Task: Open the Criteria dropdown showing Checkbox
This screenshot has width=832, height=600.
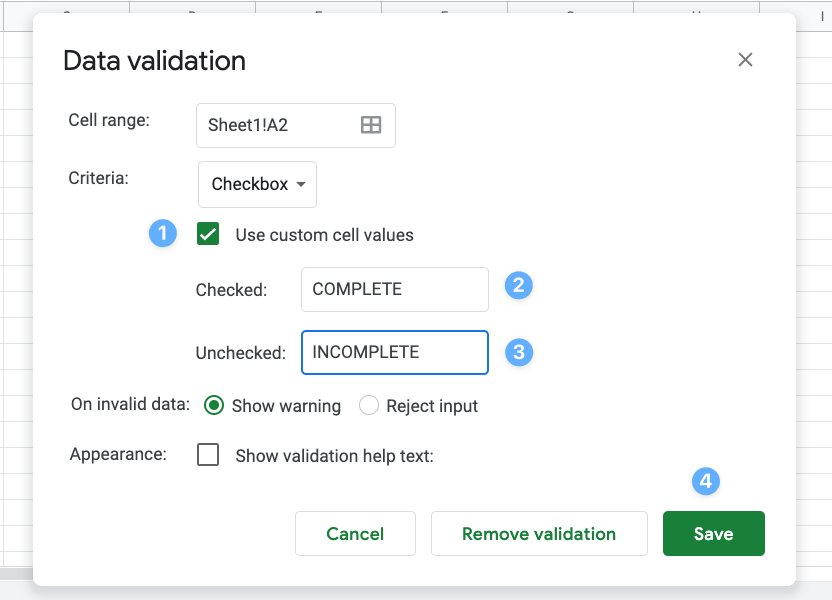Action: coord(257,184)
